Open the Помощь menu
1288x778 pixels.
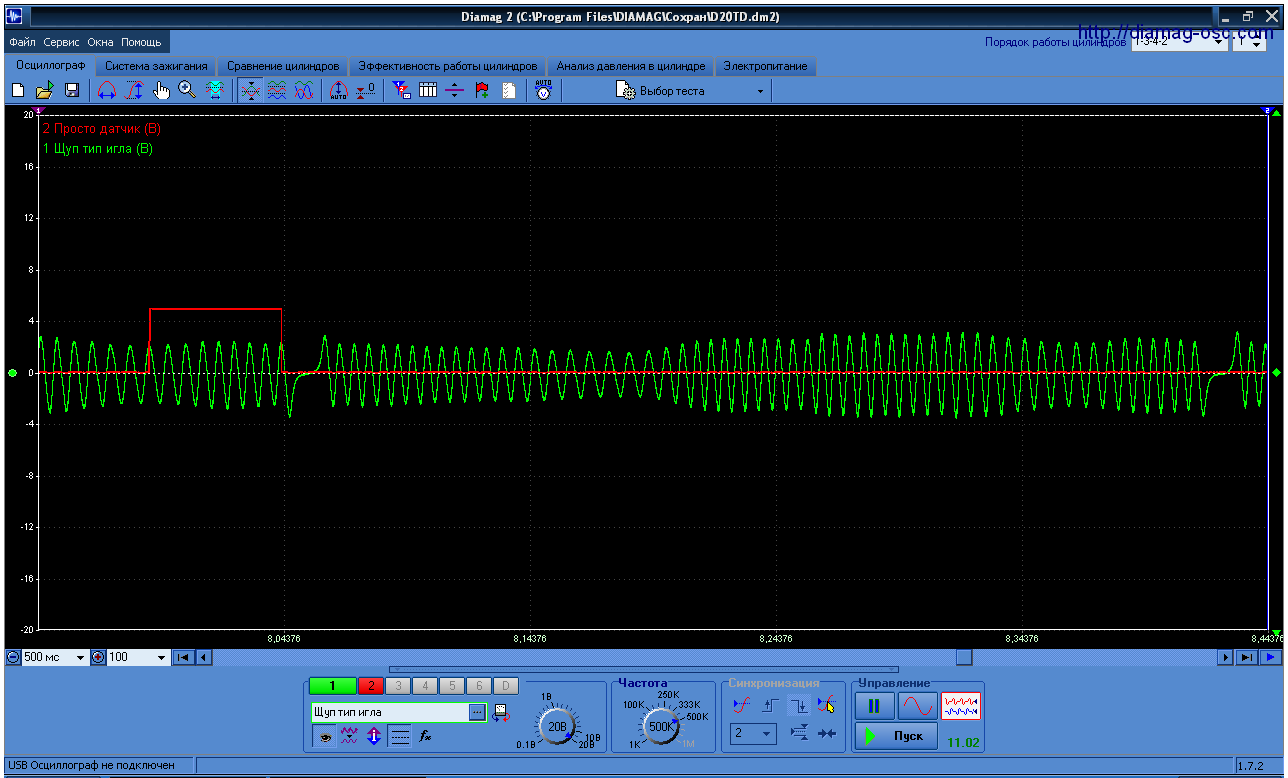pyautogui.click(x=141, y=43)
